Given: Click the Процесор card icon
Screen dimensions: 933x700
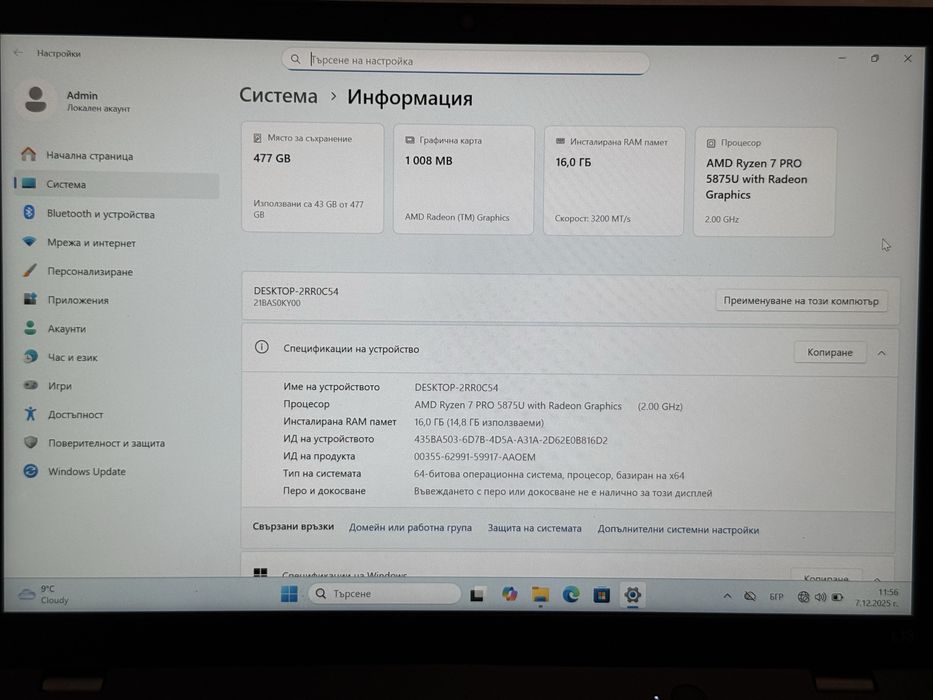Looking at the screenshot, I should 711,143.
